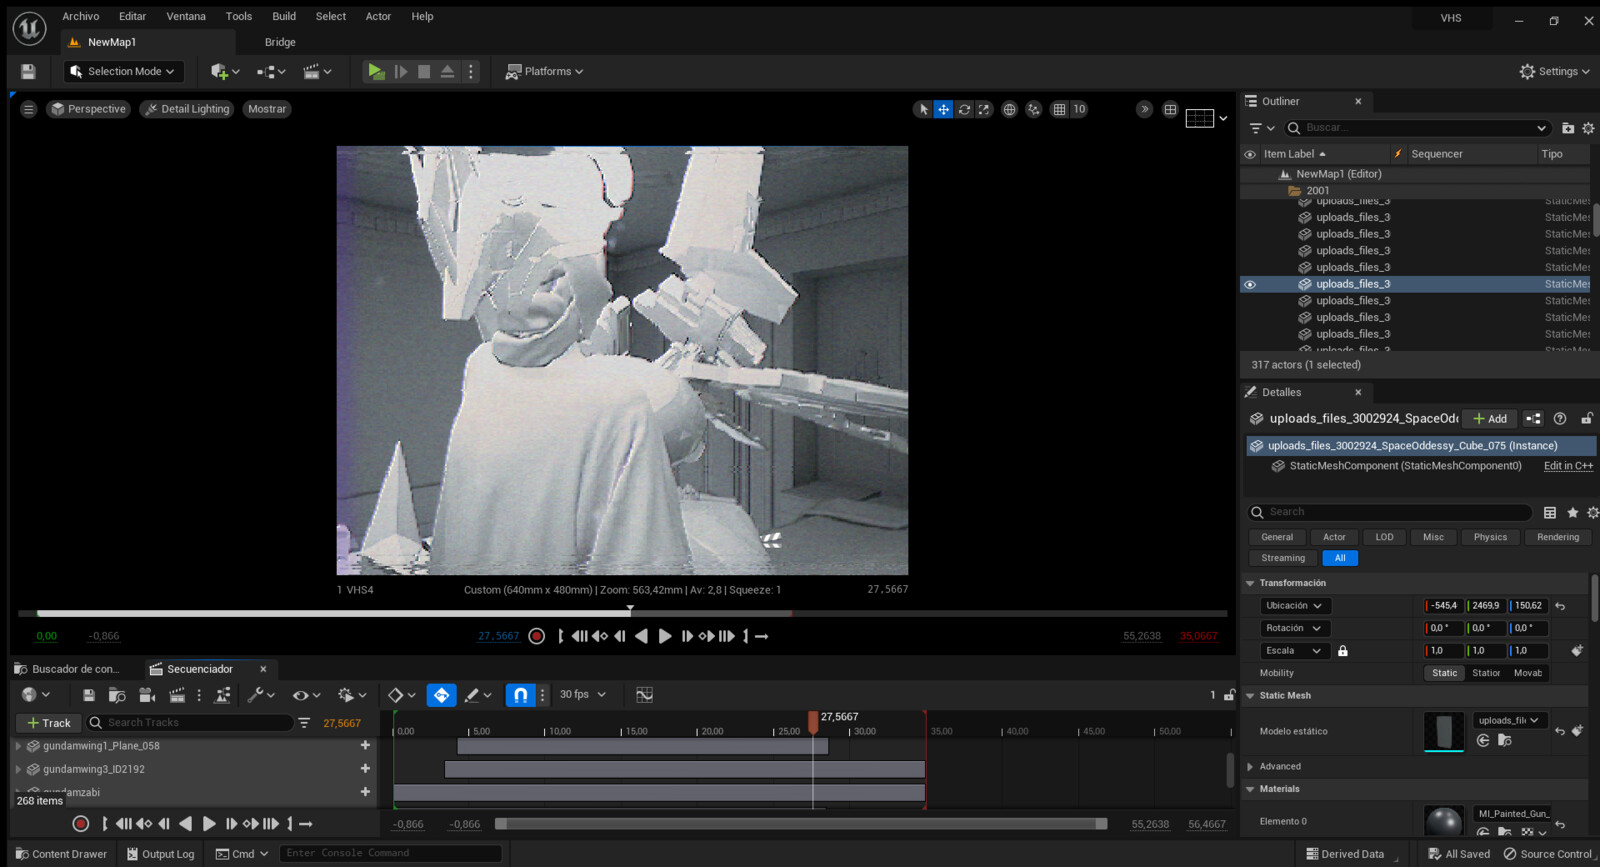This screenshot has height=867, width=1600.
Task: Toggle the Sequencer lock icon at right
Action: point(1229,695)
